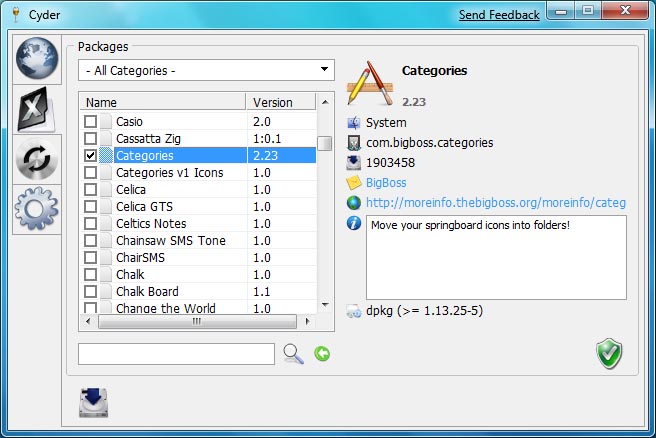Click the horizontal scrollbar thumb

pyautogui.click(x=197, y=322)
